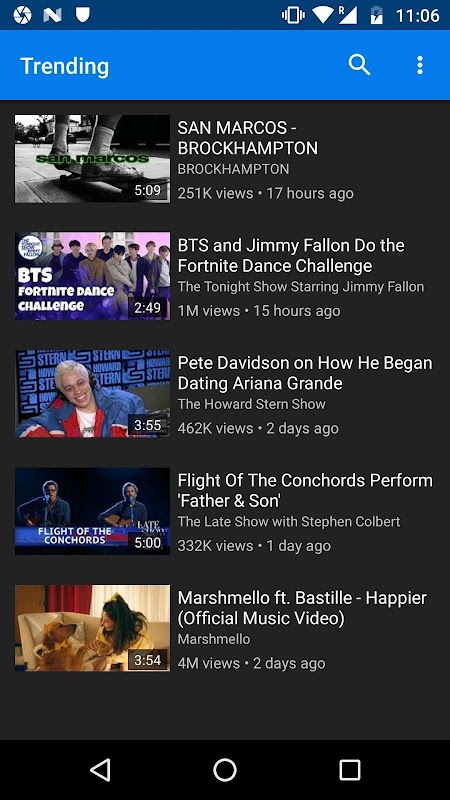Open the three-dot overflow menu

click(419, 65)
